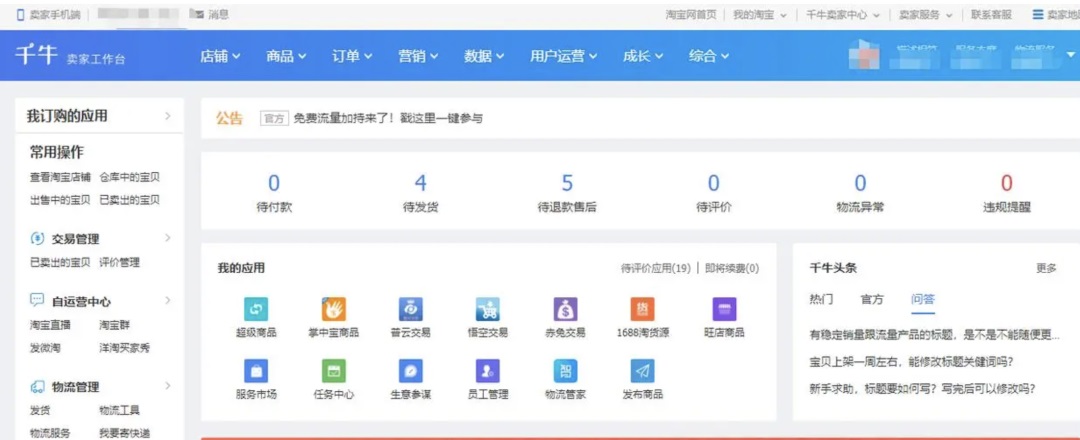Expand the 自运营中心 section arrow
Image resolution: width=1080 pixels, height=440 pixels.
pos(167,301)
